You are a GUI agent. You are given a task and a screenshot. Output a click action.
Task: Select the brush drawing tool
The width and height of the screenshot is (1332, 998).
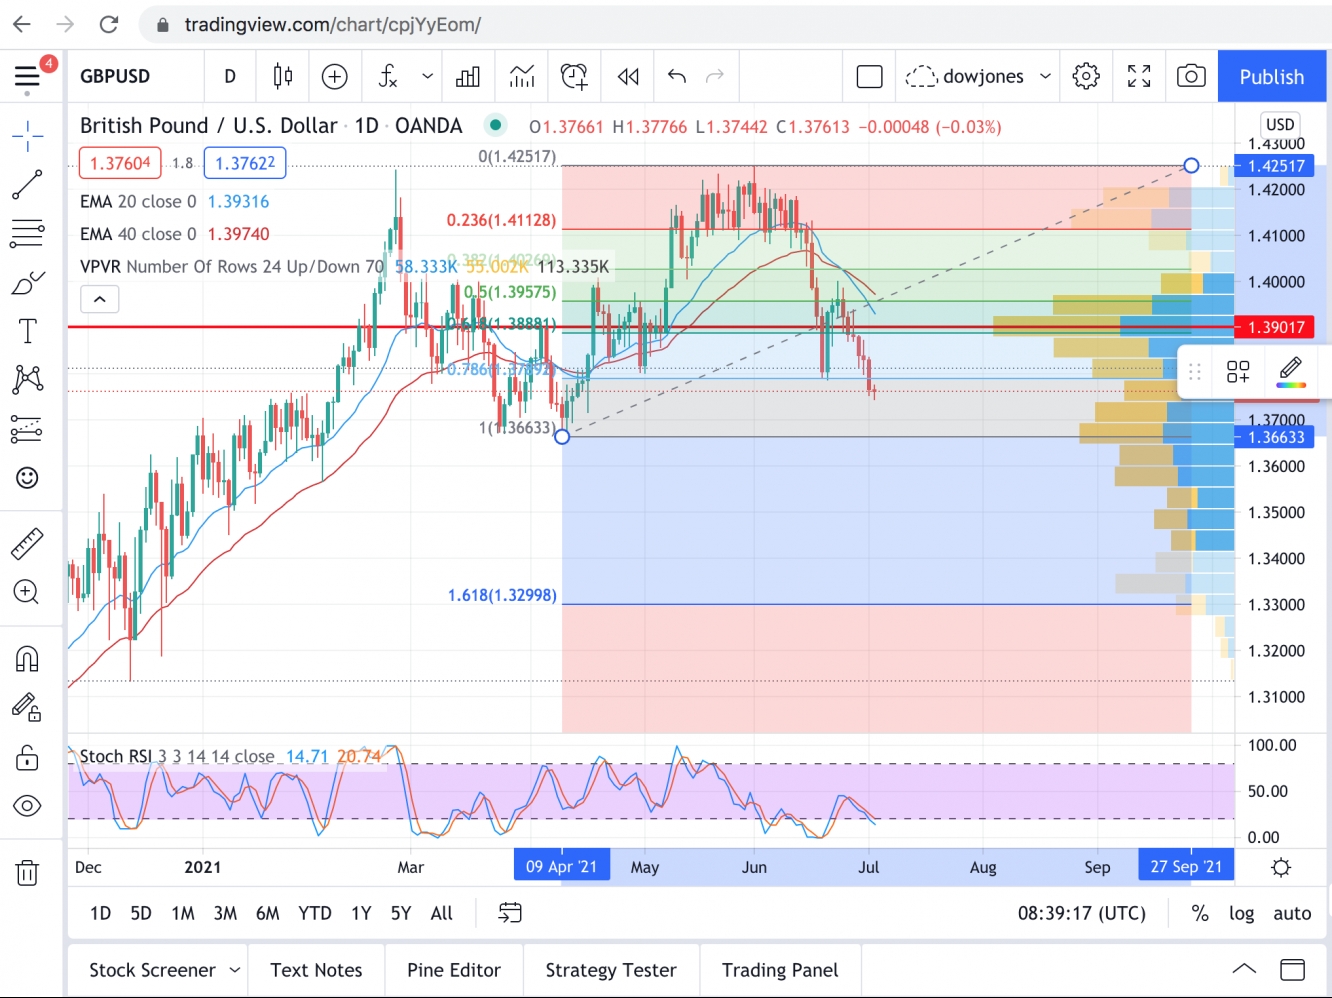(x=27, y=283)
